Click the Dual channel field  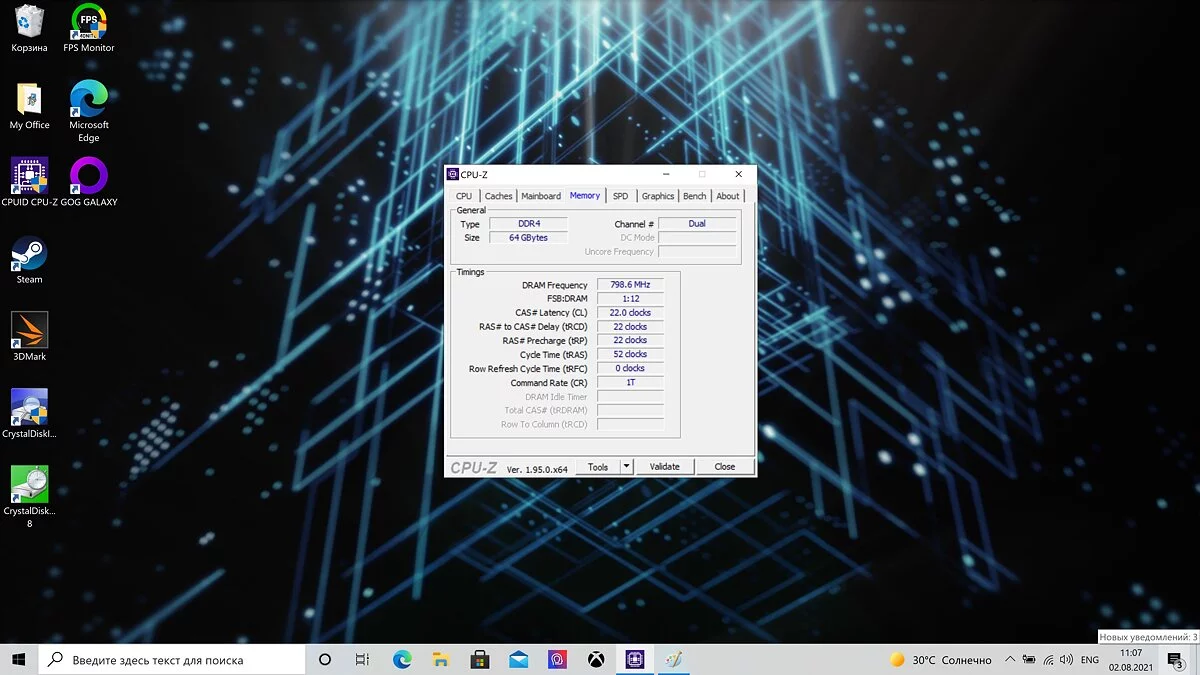pyautogui.click(x=697, y=224)
